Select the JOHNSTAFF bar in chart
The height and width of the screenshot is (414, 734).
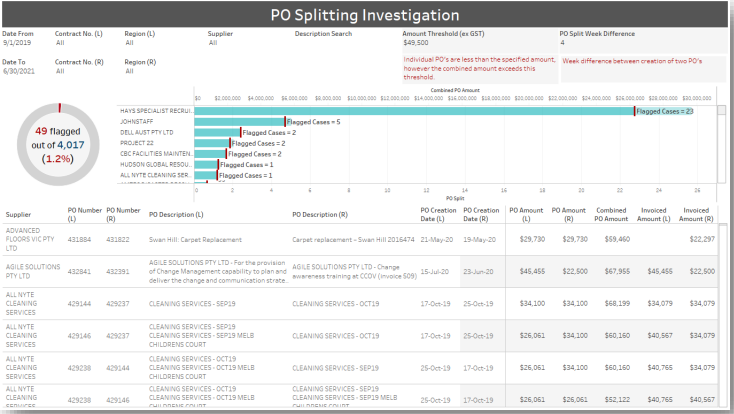[x=240, y=122]
